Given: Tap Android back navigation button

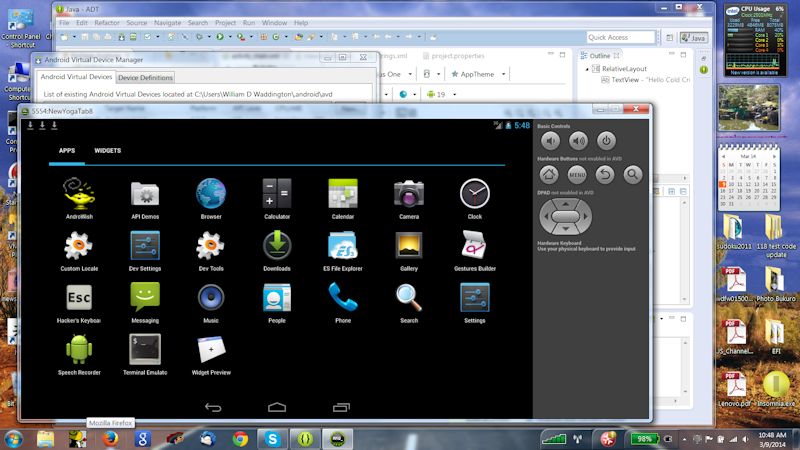Looking at the screenshot, I should pos(213,407).
